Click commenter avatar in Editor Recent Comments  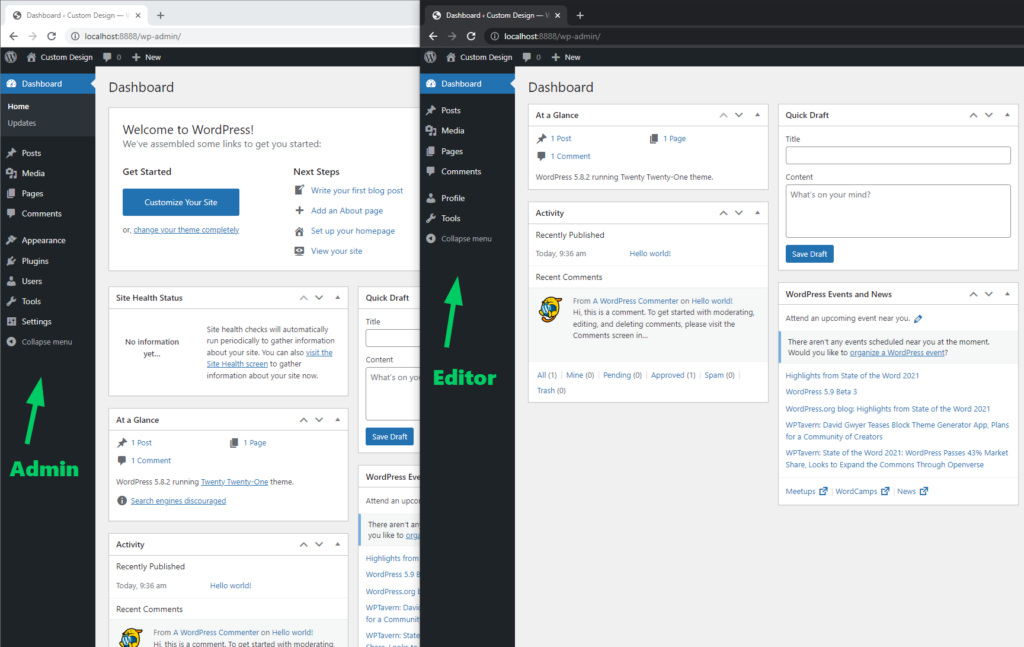coord(551,309)
